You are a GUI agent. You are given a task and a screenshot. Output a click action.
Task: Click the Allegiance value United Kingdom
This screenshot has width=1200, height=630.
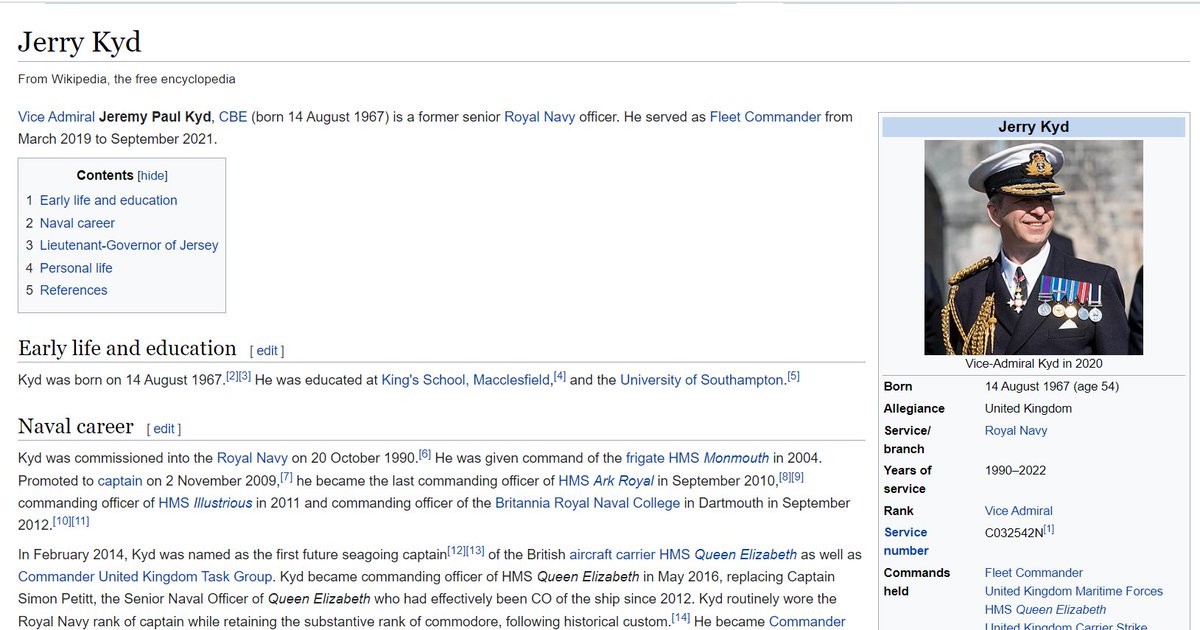point(1028,408)
